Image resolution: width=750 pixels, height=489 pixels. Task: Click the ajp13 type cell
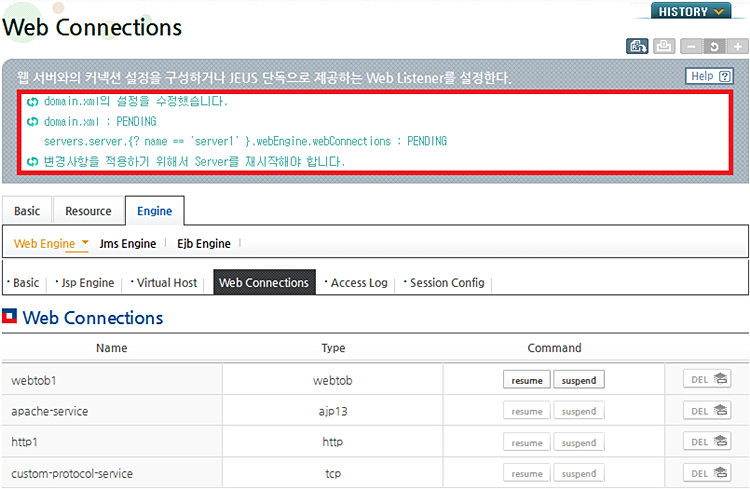(x=333, y=411)
